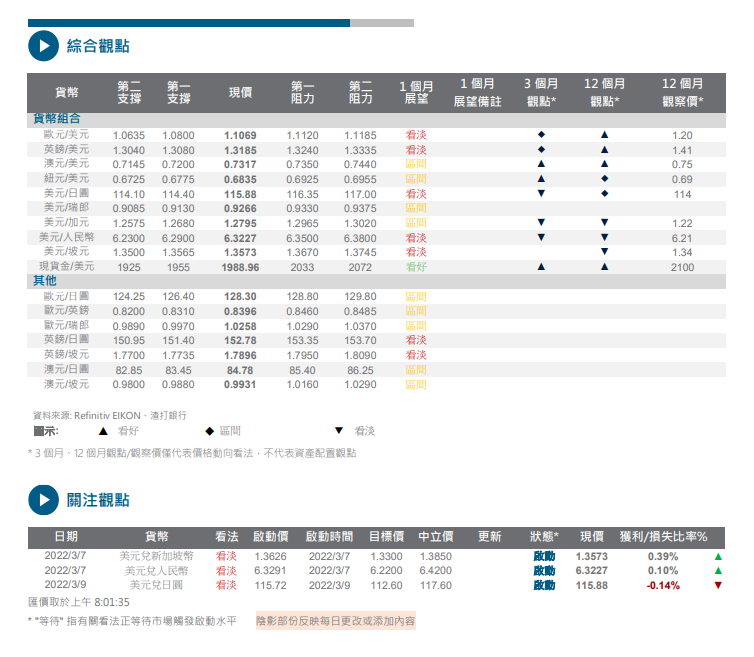Click green up arrow in 美元兌新加坡幣 row
This screenshot has width=754, height=657.
(718, 556)
